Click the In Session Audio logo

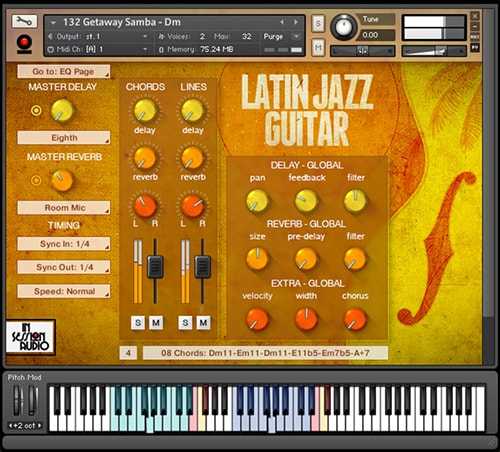tap(30, 337)
